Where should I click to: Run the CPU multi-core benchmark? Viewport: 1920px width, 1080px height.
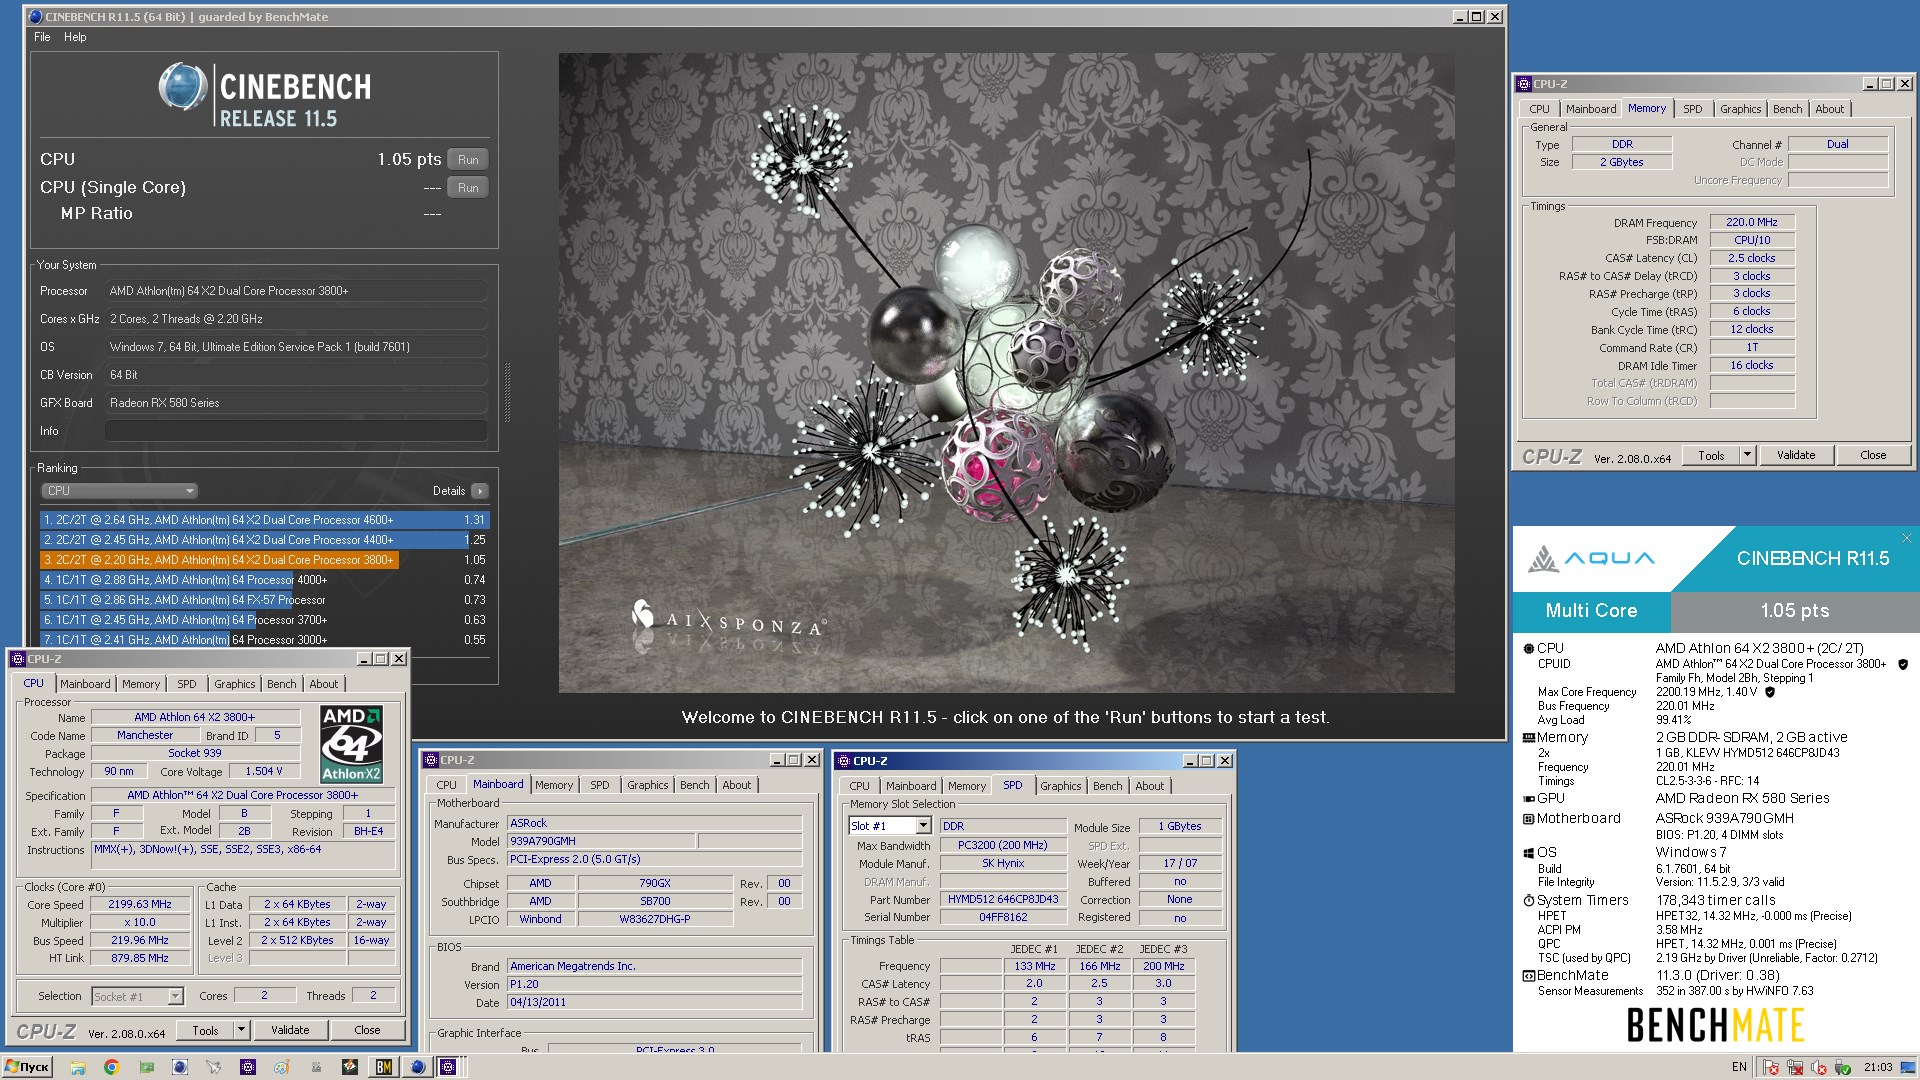468,160
